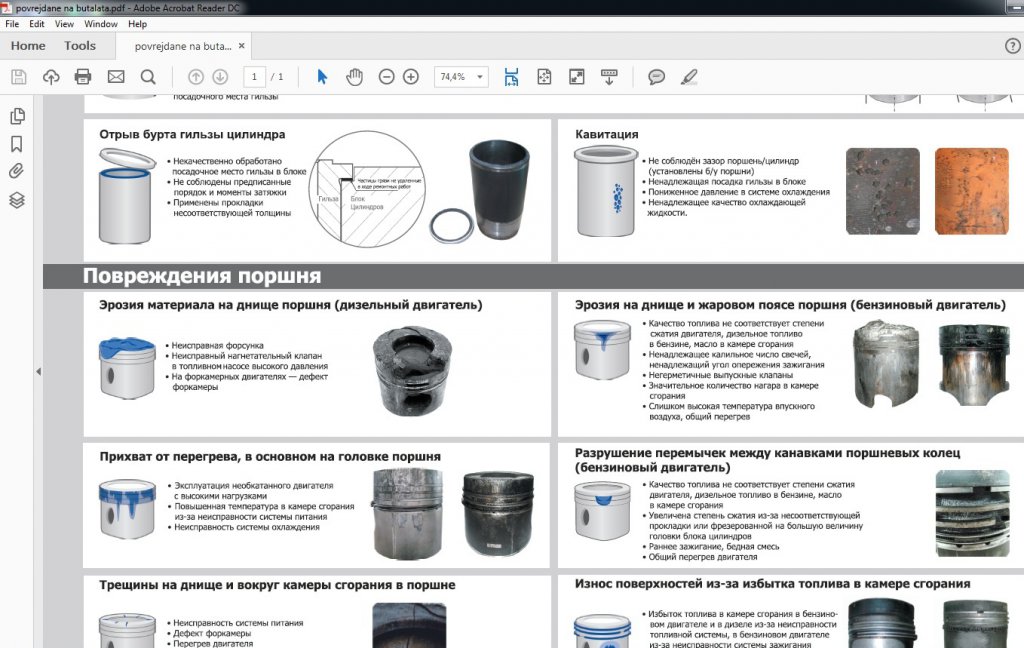Open the Bookmarks panel in sidebar
1024x648 pixels.
17,144
